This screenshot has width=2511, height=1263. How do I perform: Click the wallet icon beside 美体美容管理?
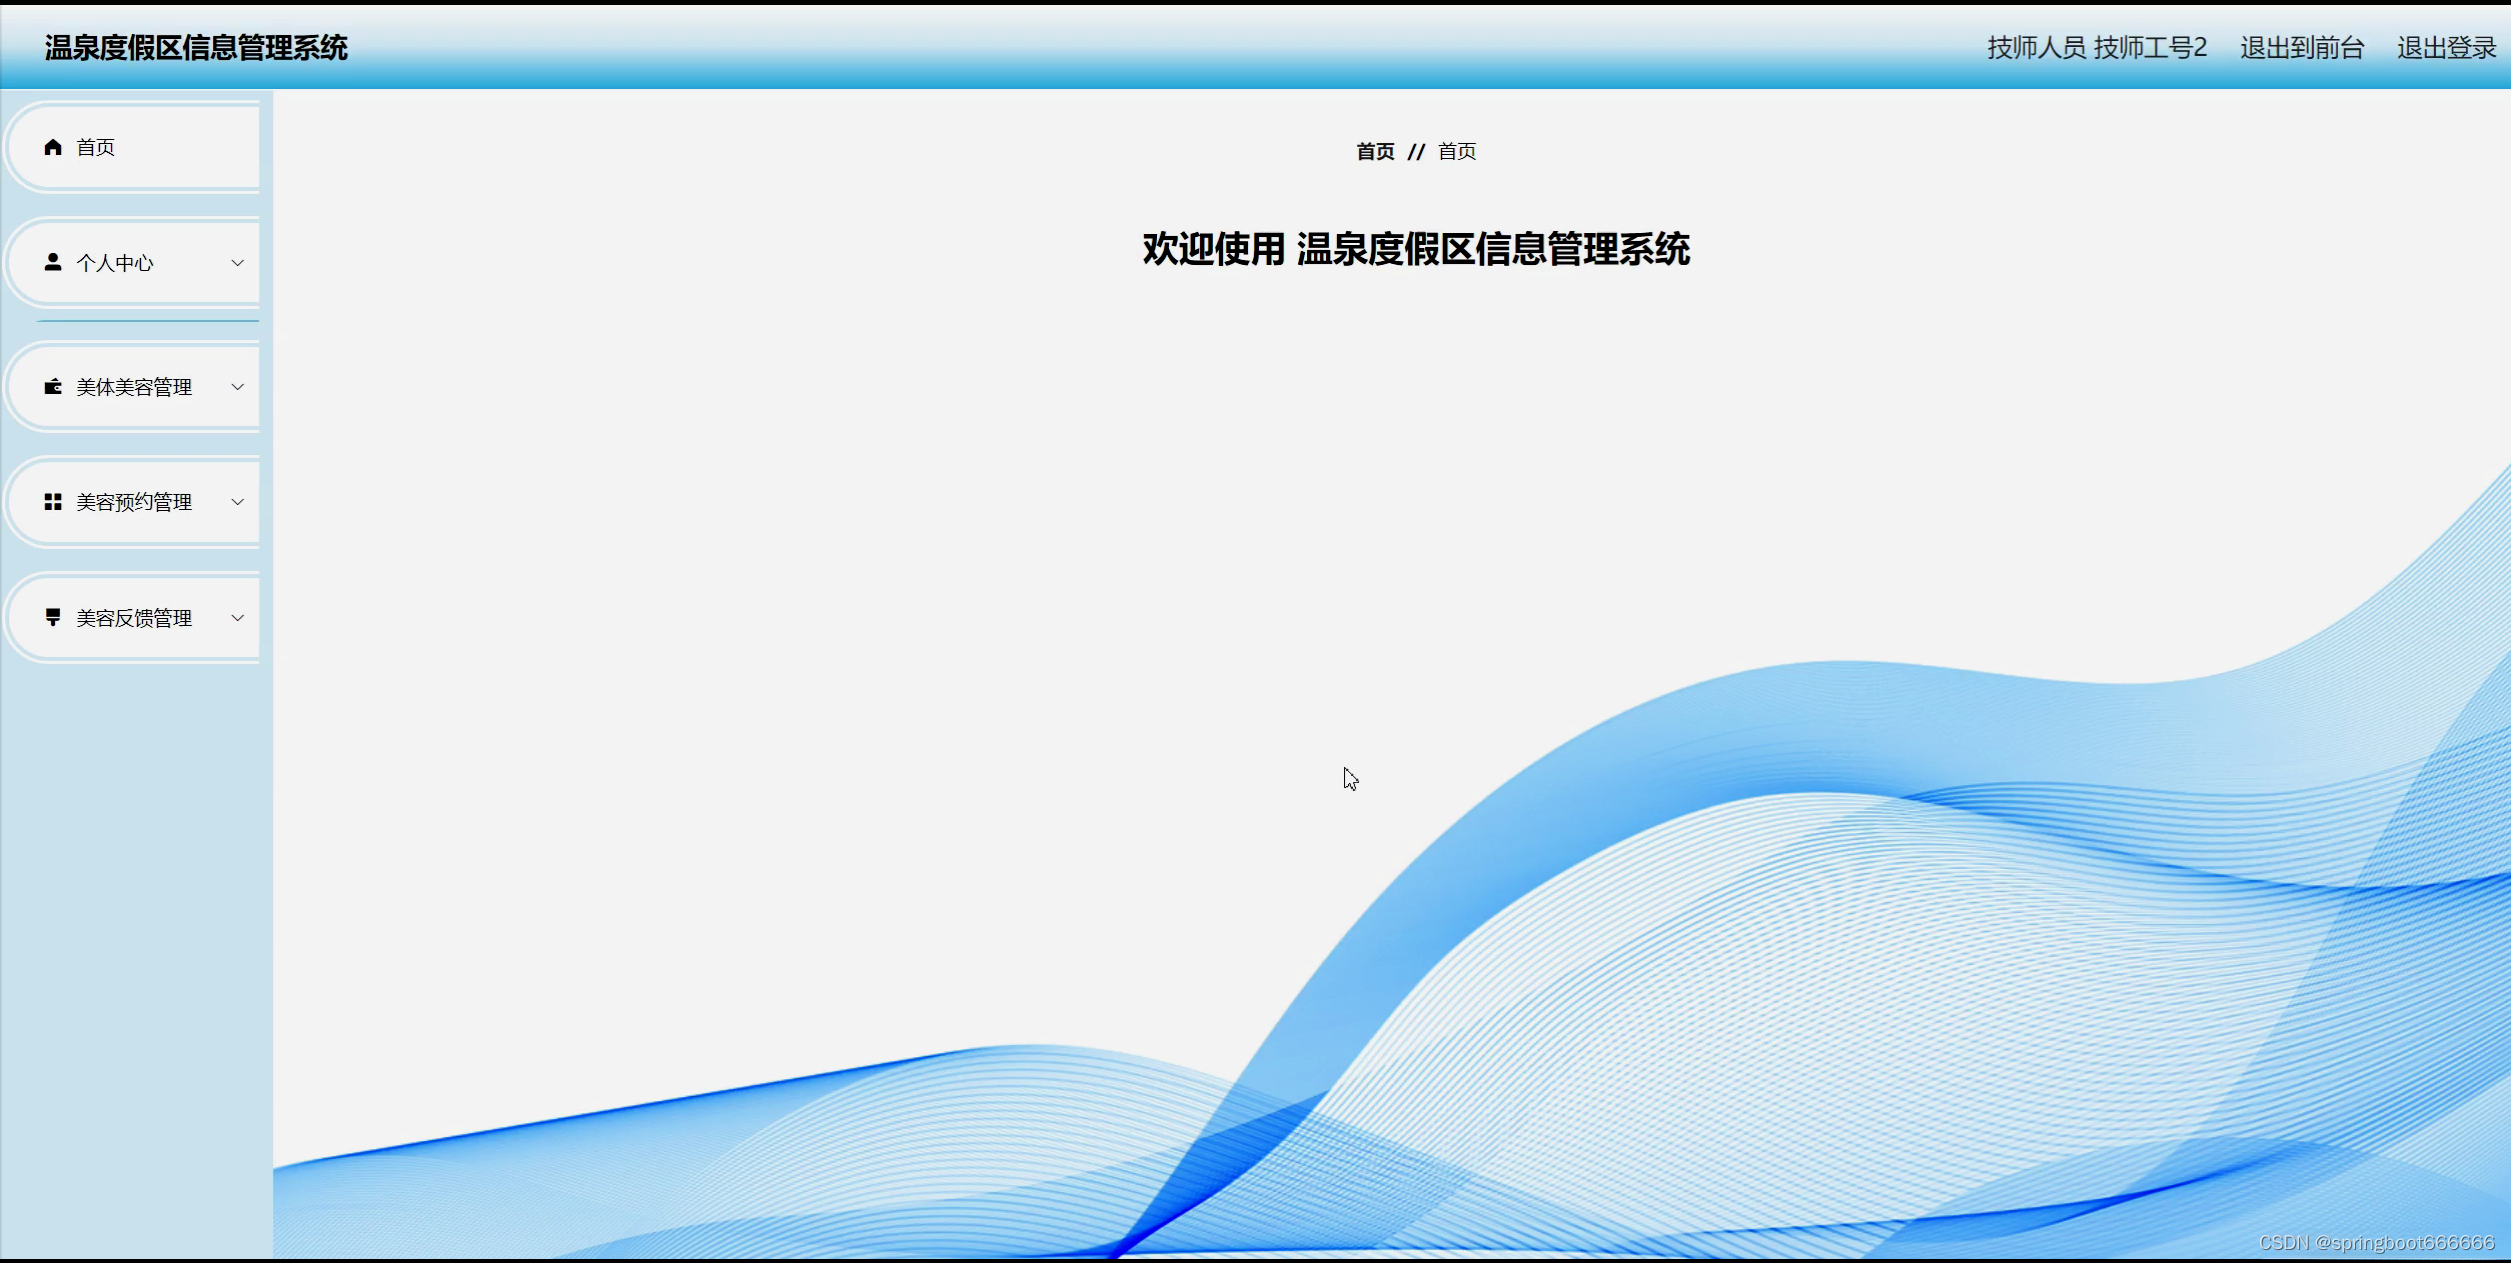click(x=53, y=387)
